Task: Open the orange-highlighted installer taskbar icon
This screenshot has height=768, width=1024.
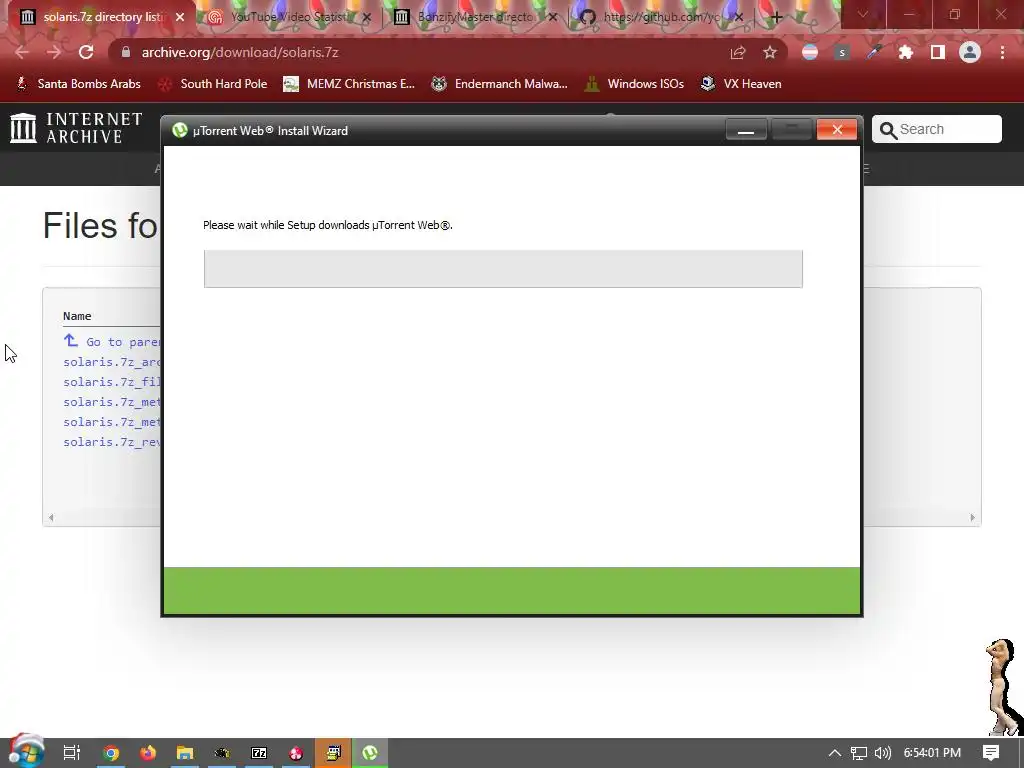Action: click(333, 753)
